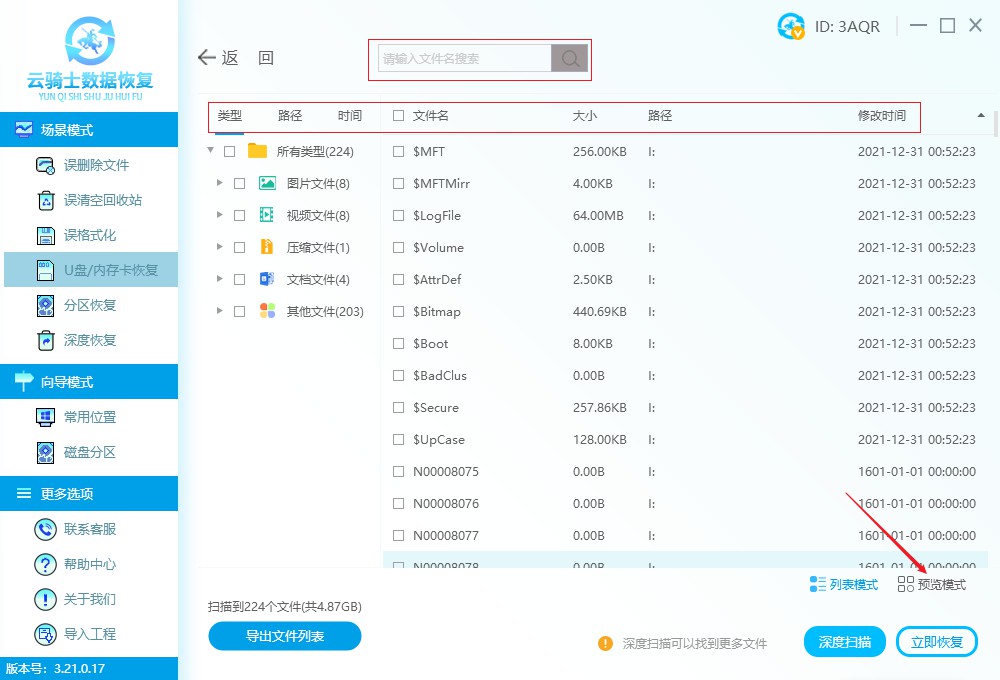Expand the 视频文件(8) tree node

[x=219, y=214]
